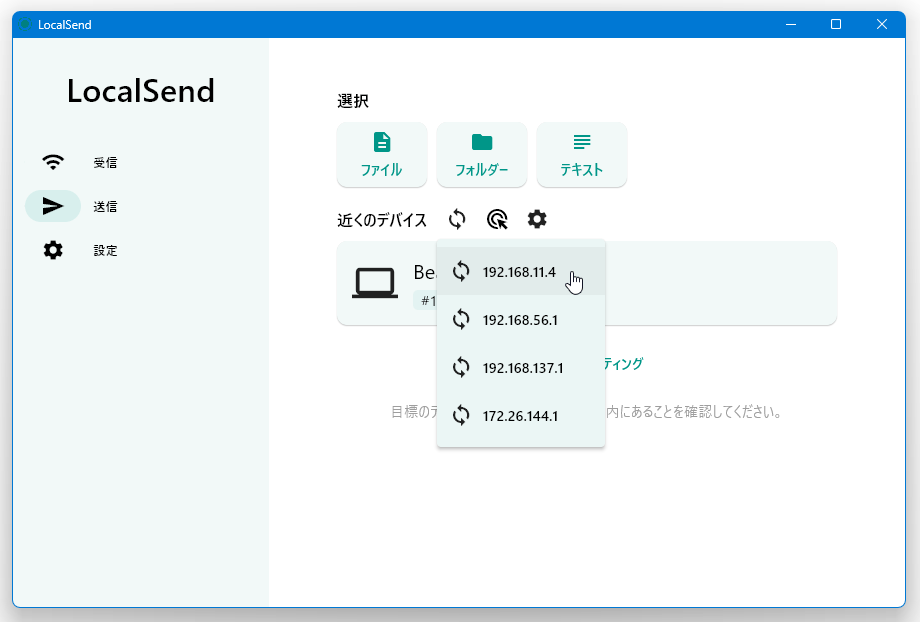The height and width of the screenshot is (622, 920).
Task: Close the LocalSend window
Action: click(882, 24)
